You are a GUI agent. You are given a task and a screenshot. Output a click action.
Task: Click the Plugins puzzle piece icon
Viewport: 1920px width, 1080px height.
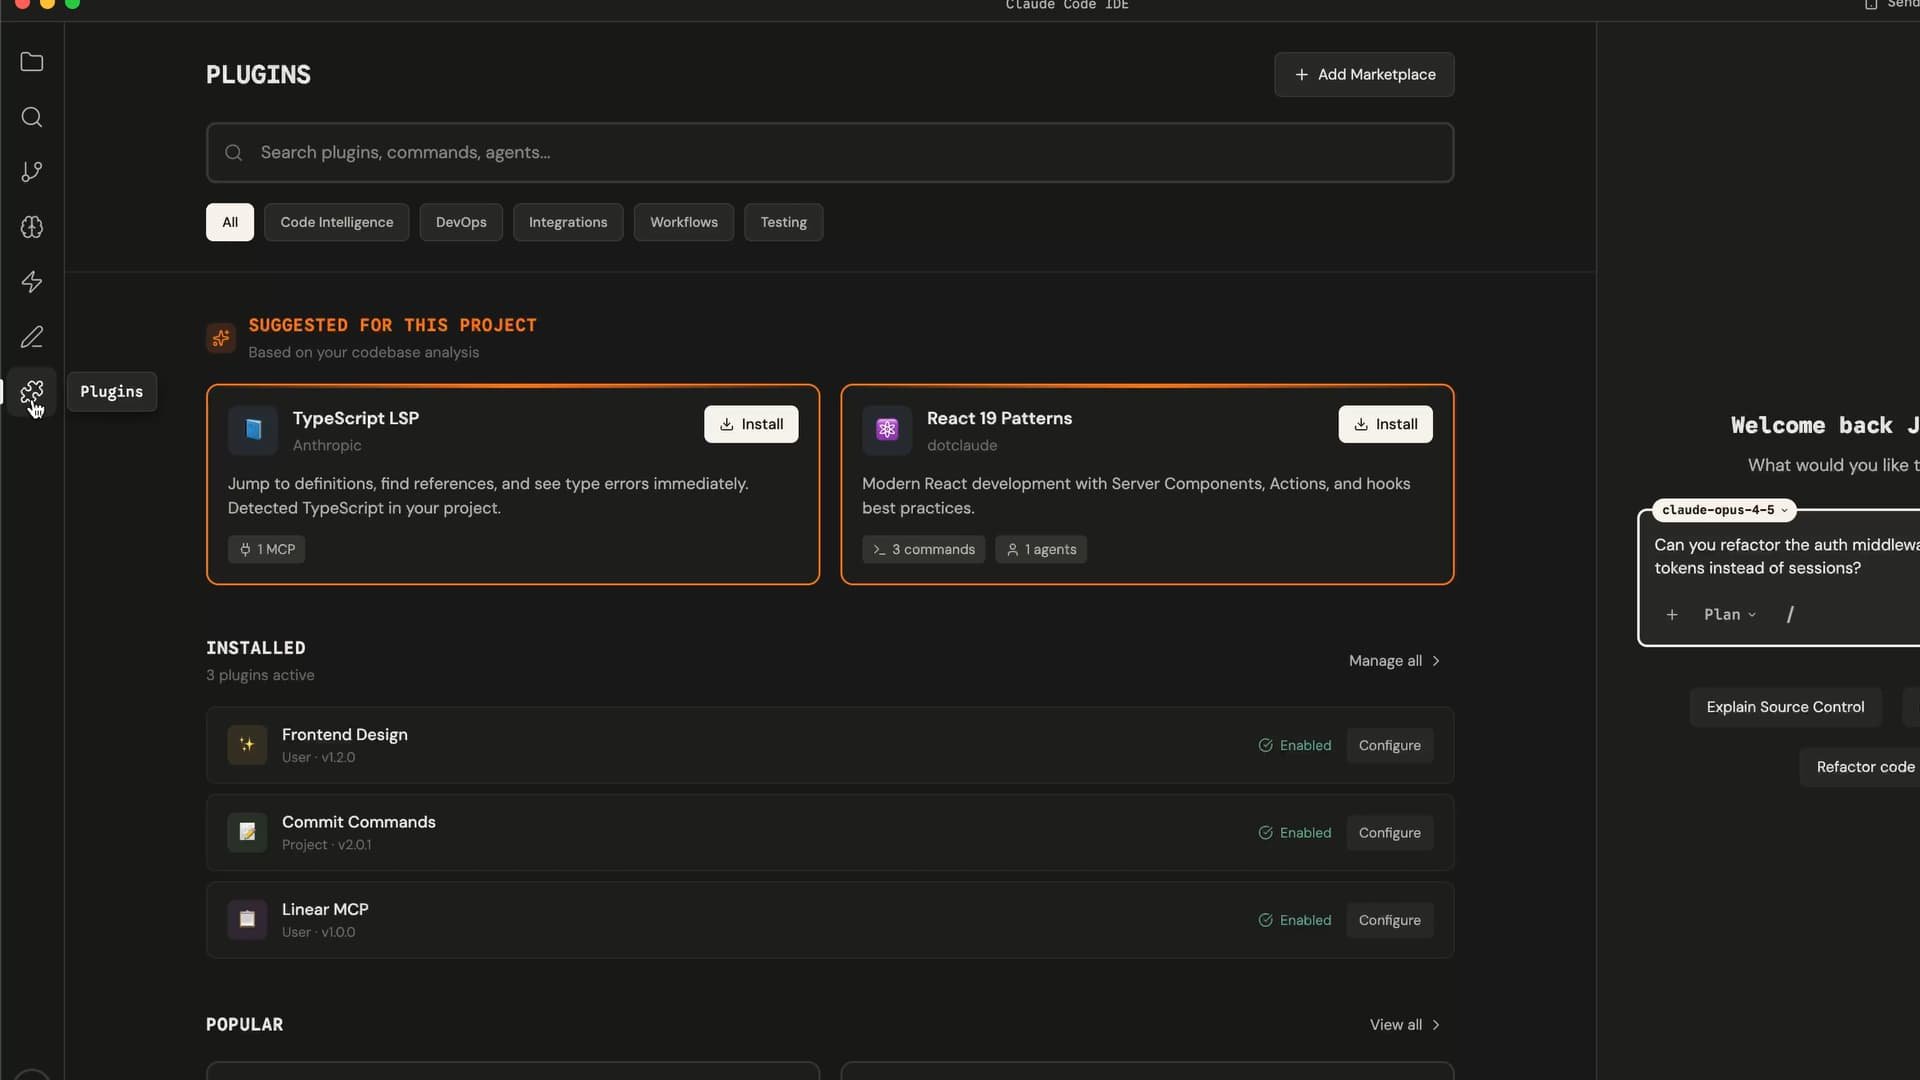pyautogui.click(x=32, y=391)
